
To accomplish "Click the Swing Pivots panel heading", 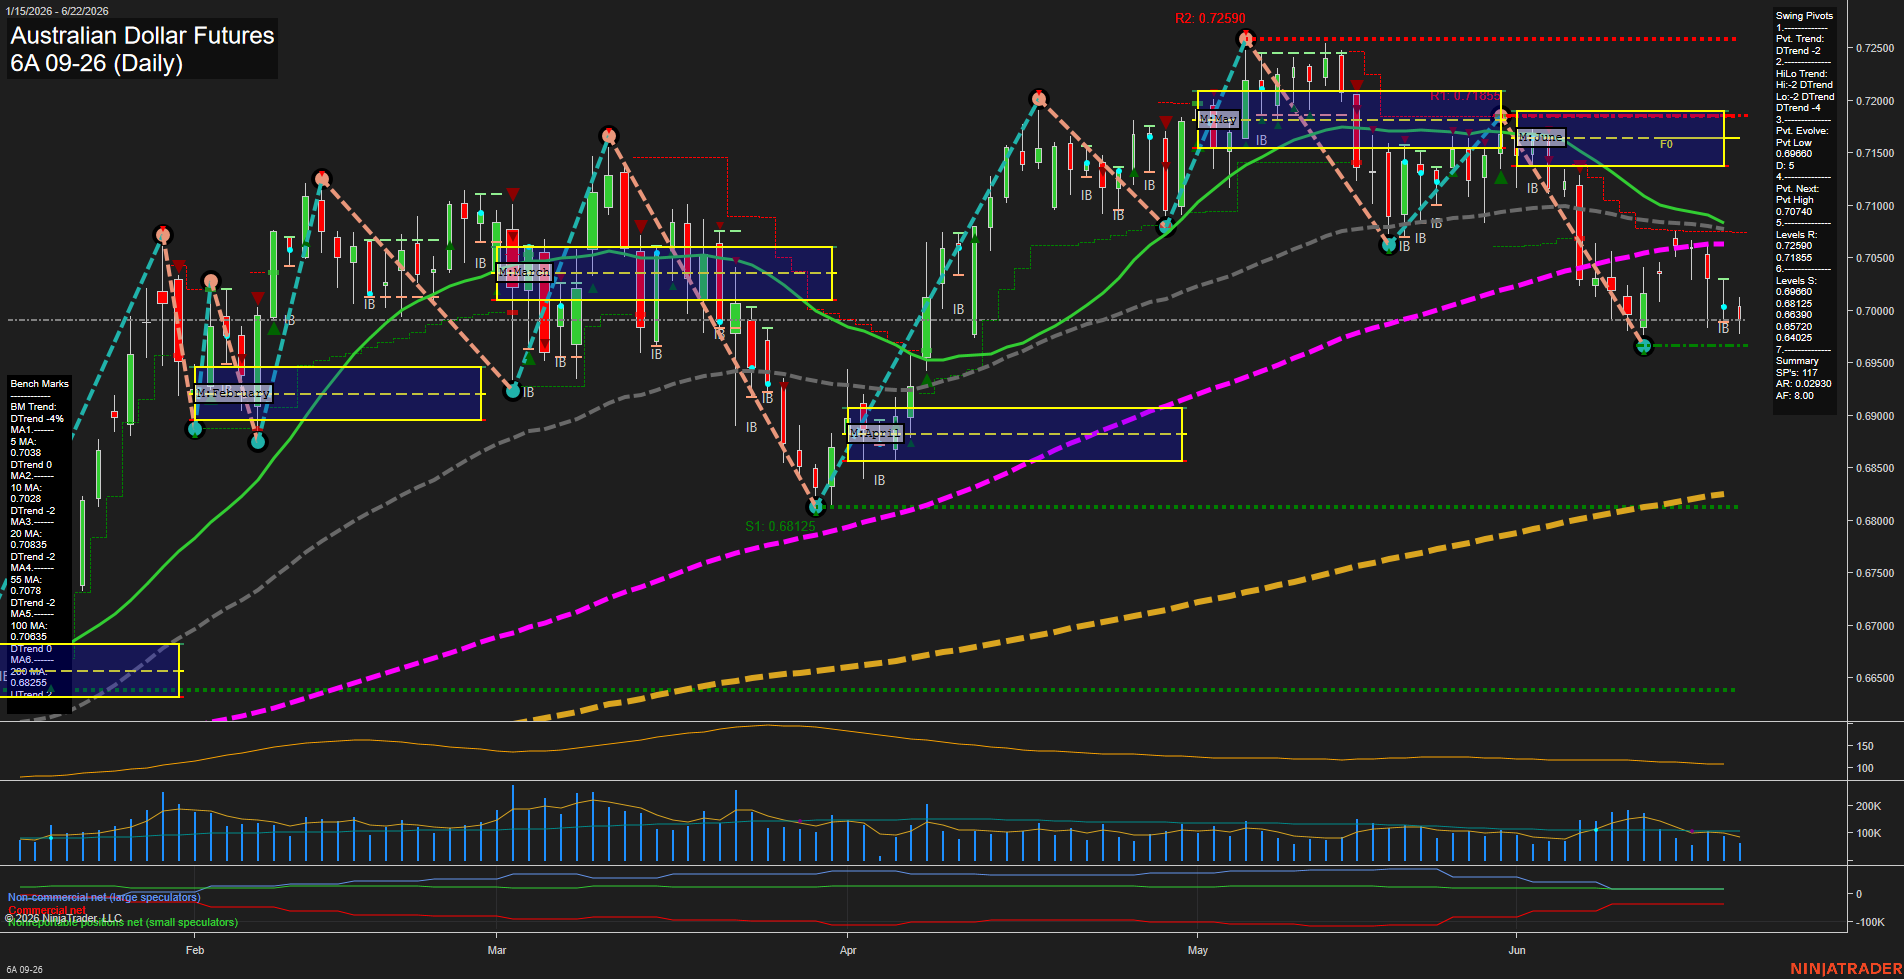I will click(x=1804, y=16).
